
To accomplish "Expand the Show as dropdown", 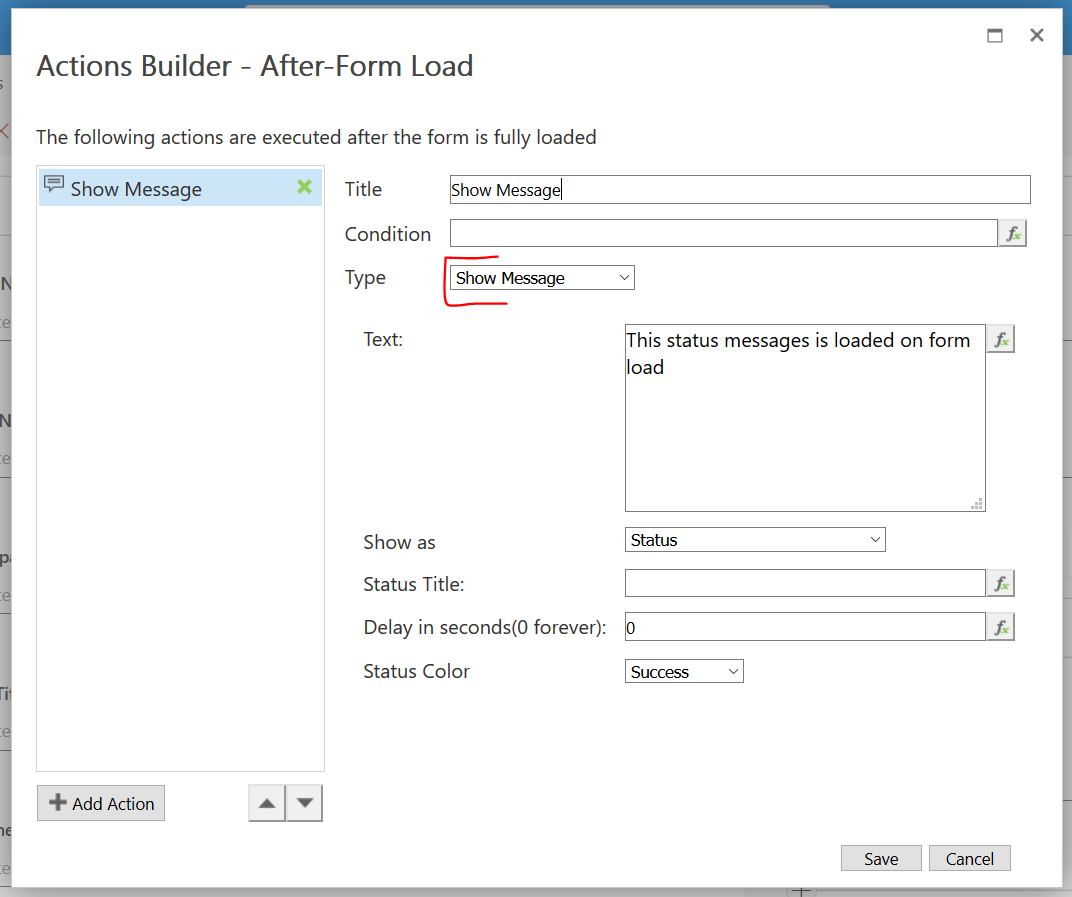I will point(754,540).
